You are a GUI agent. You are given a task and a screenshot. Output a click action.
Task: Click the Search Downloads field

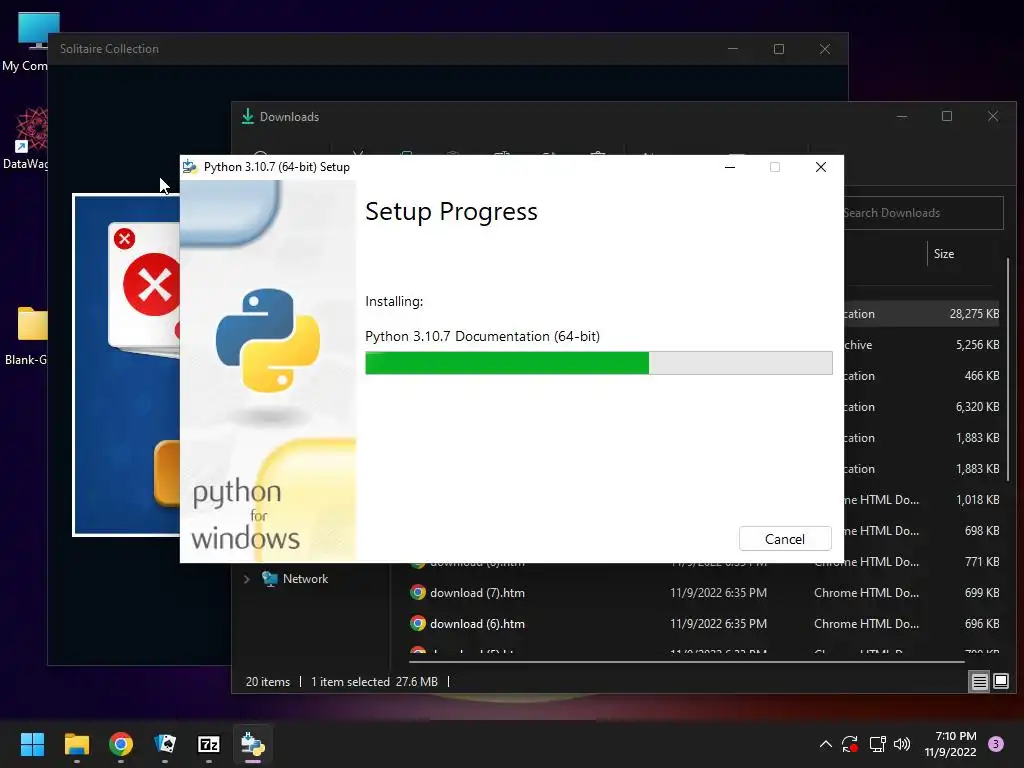tap(923, 213)
